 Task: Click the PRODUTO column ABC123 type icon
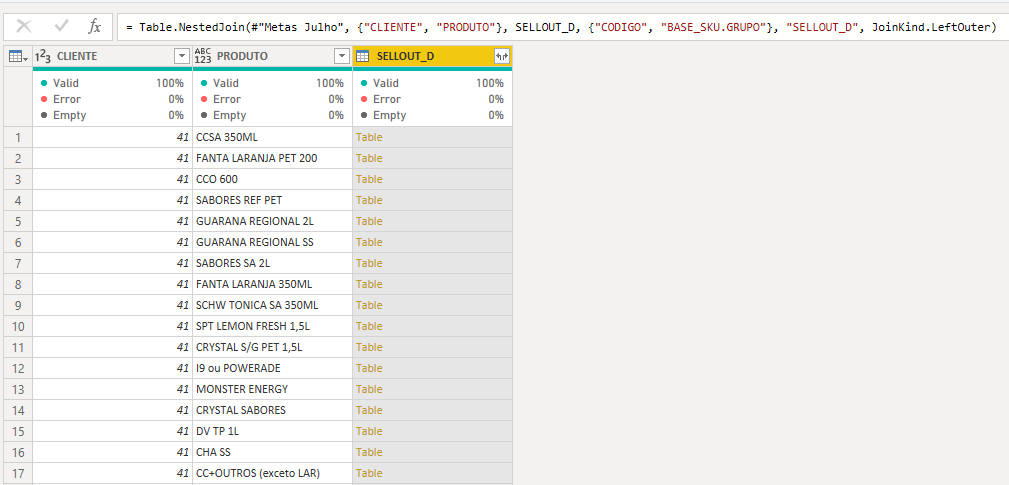point(203,57)
